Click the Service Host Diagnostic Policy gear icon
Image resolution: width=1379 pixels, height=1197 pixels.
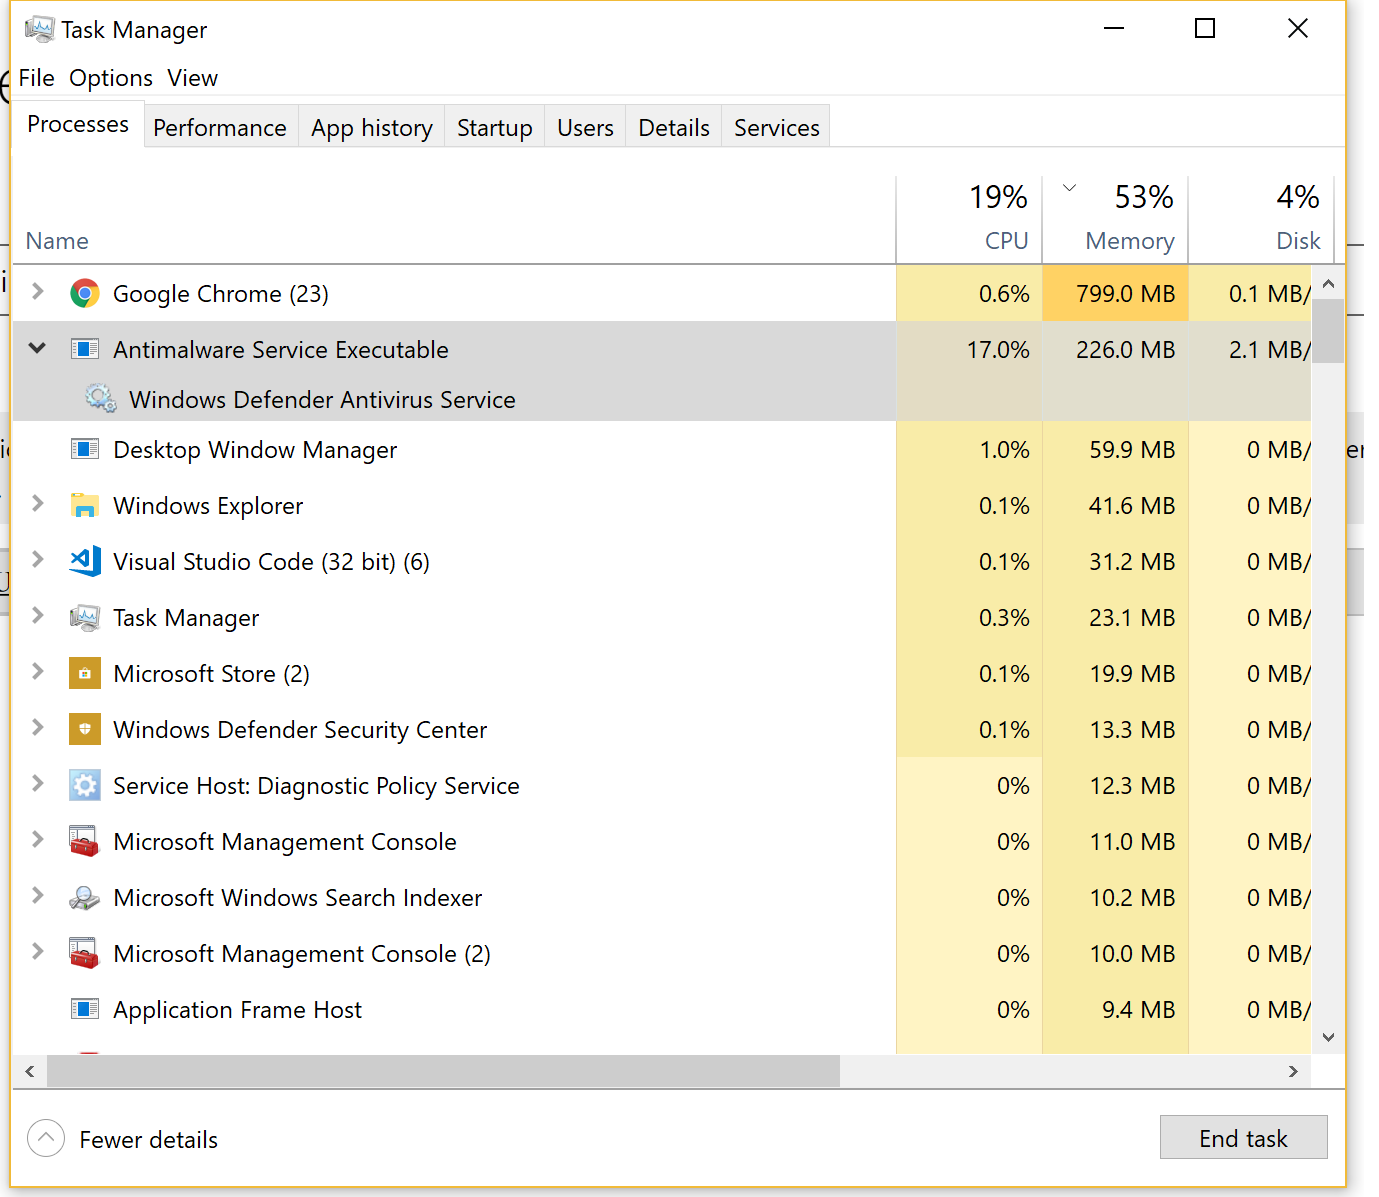(x=85, y=785)
